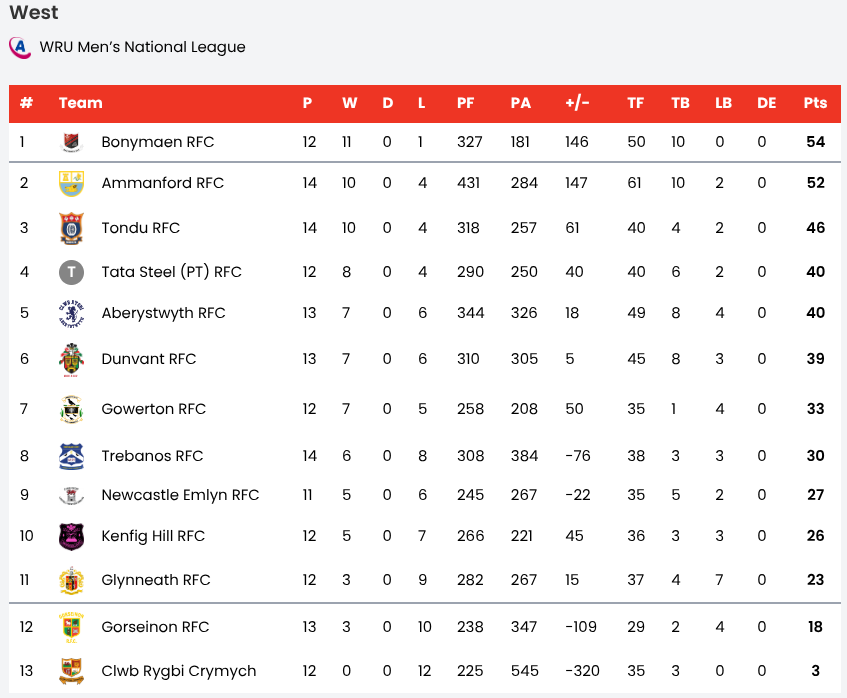847x698 pixels.
Task: Select the Clwb Rygbi Crymych row name
Action: (179, 671)
